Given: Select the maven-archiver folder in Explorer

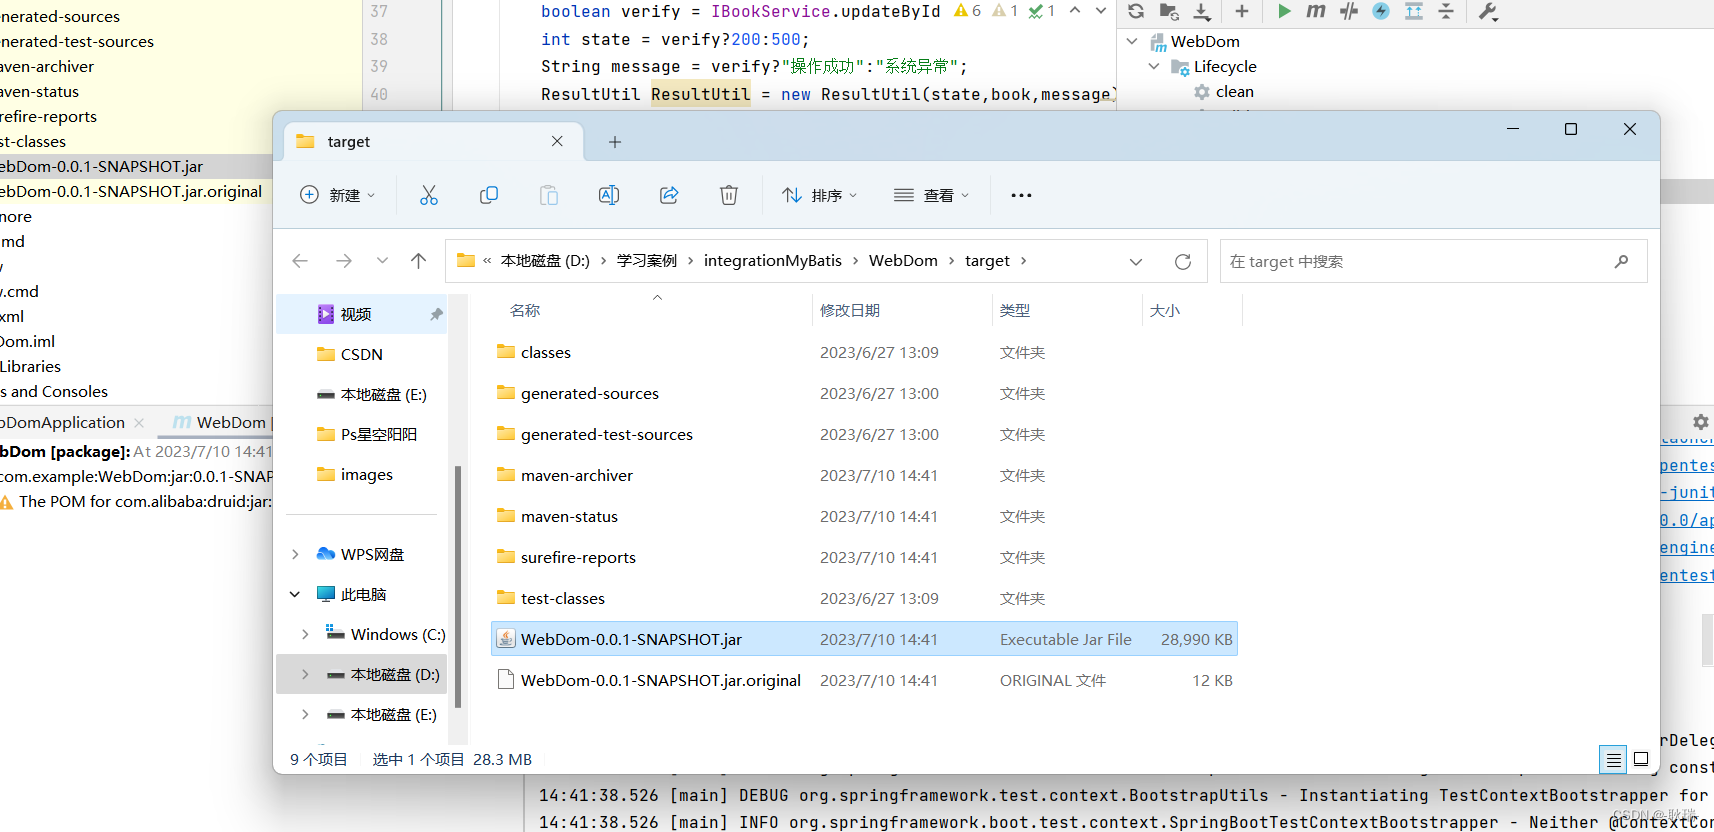Looking at the screenshot, I should pos(865,475).
